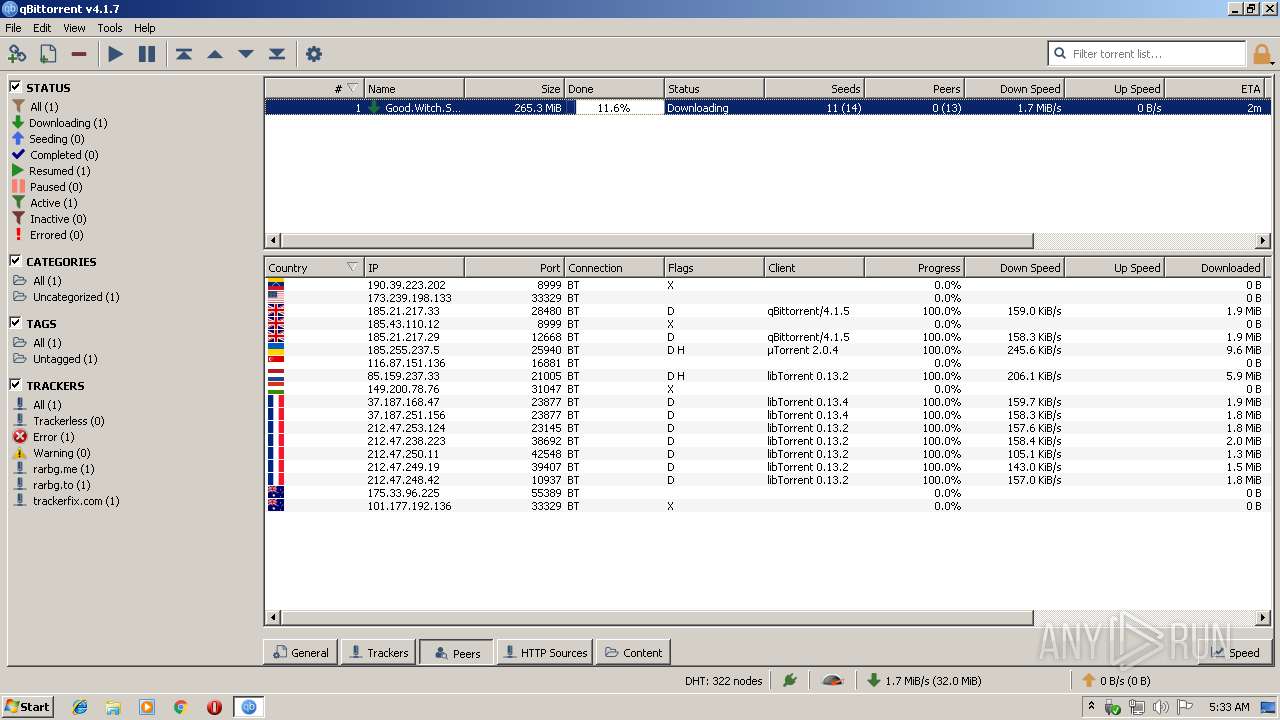Toggle the CATEGORIES section checkbox
The width and height of the screenshot is (1280, 720).
(15, 261)
